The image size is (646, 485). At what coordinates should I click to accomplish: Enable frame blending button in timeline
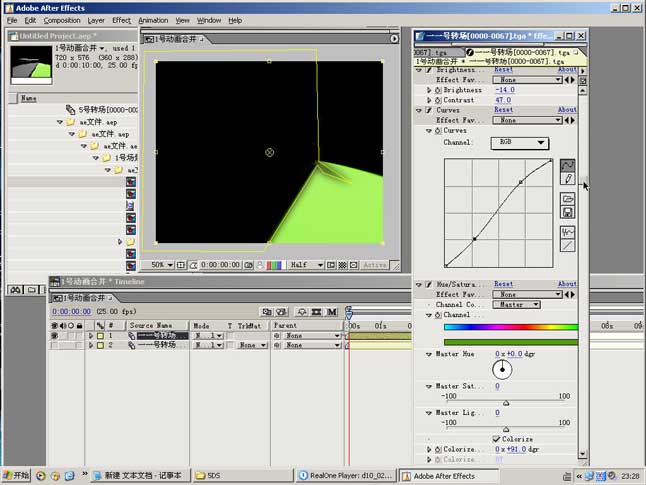(316, 312)
